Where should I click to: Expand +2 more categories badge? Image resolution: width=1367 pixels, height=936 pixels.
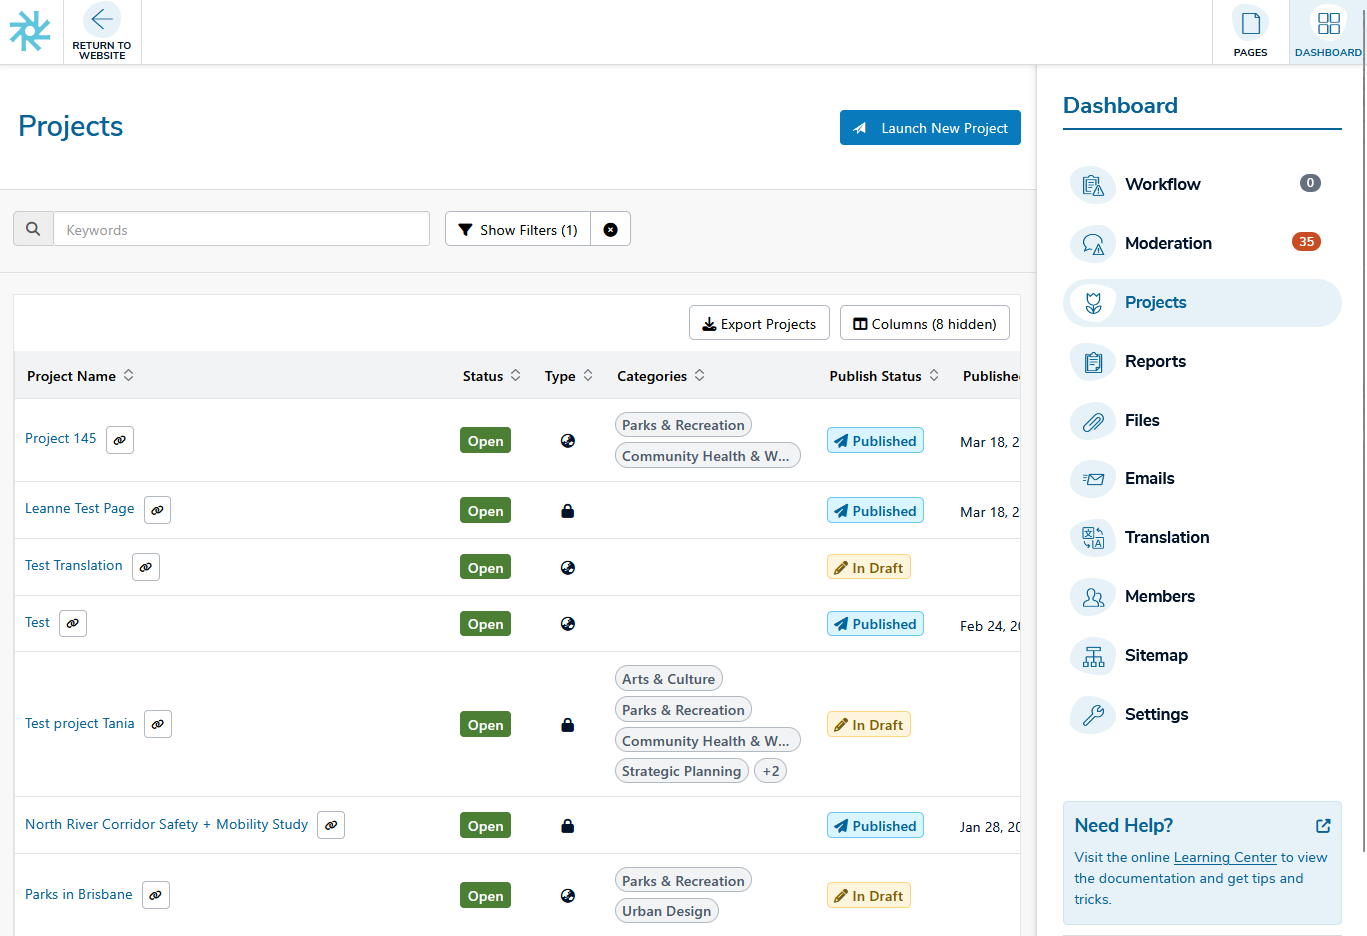point(770,771)
